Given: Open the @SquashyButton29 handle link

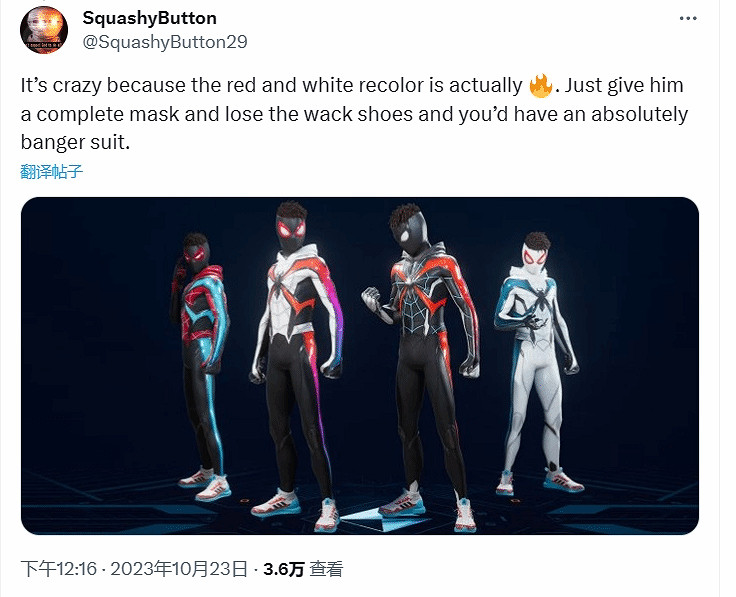Looking at the screenshot, I should (165, 42).
